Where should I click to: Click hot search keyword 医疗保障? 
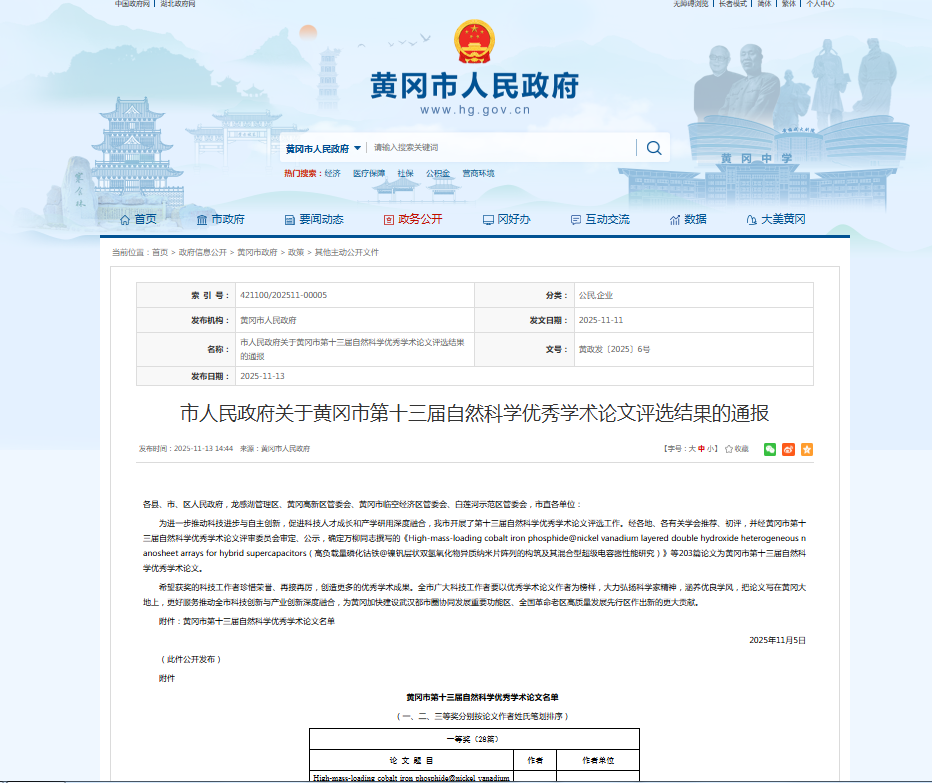click(x=368, y=174)
